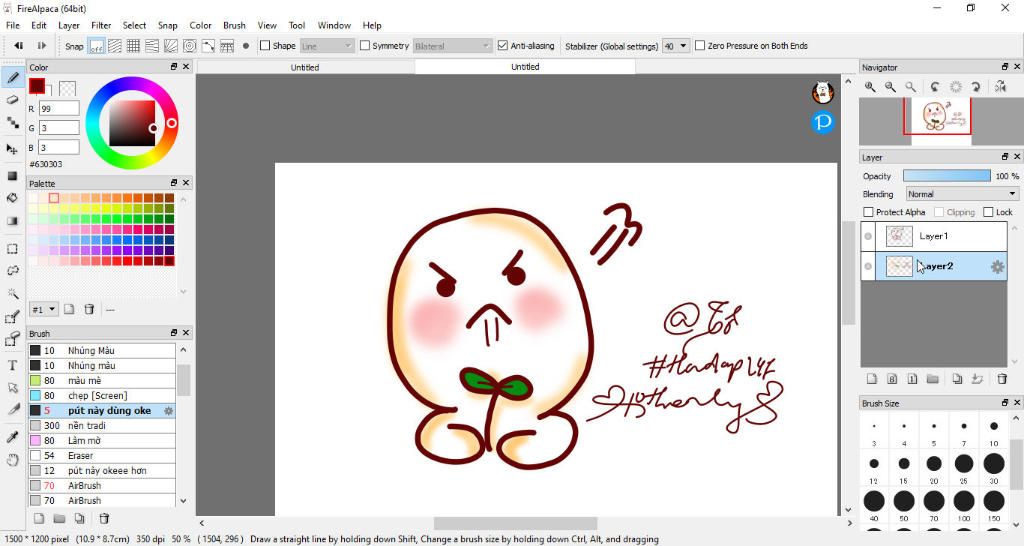Select the transparent color swatch
This screenshot has width=1024, height=546.
point(67,88)
